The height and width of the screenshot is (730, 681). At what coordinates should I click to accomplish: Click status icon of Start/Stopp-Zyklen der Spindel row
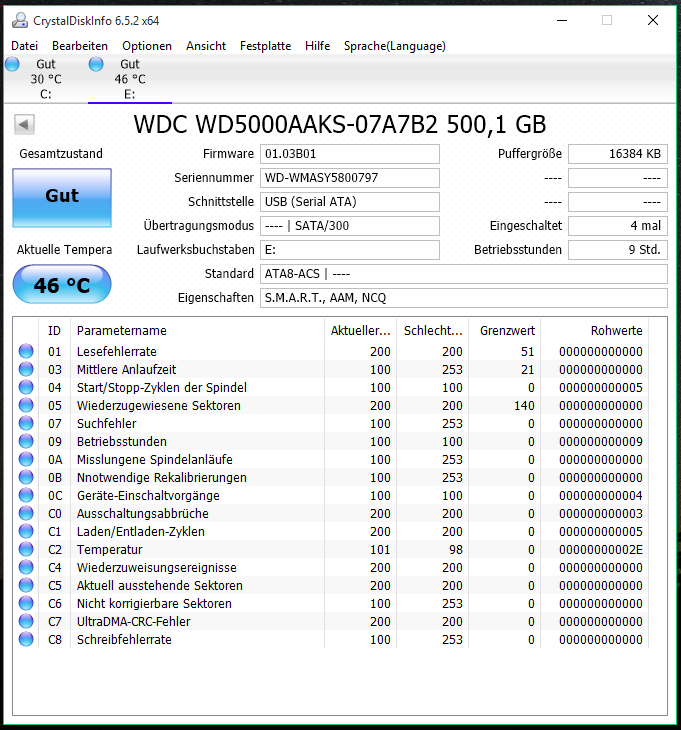(x=26, y=387)
